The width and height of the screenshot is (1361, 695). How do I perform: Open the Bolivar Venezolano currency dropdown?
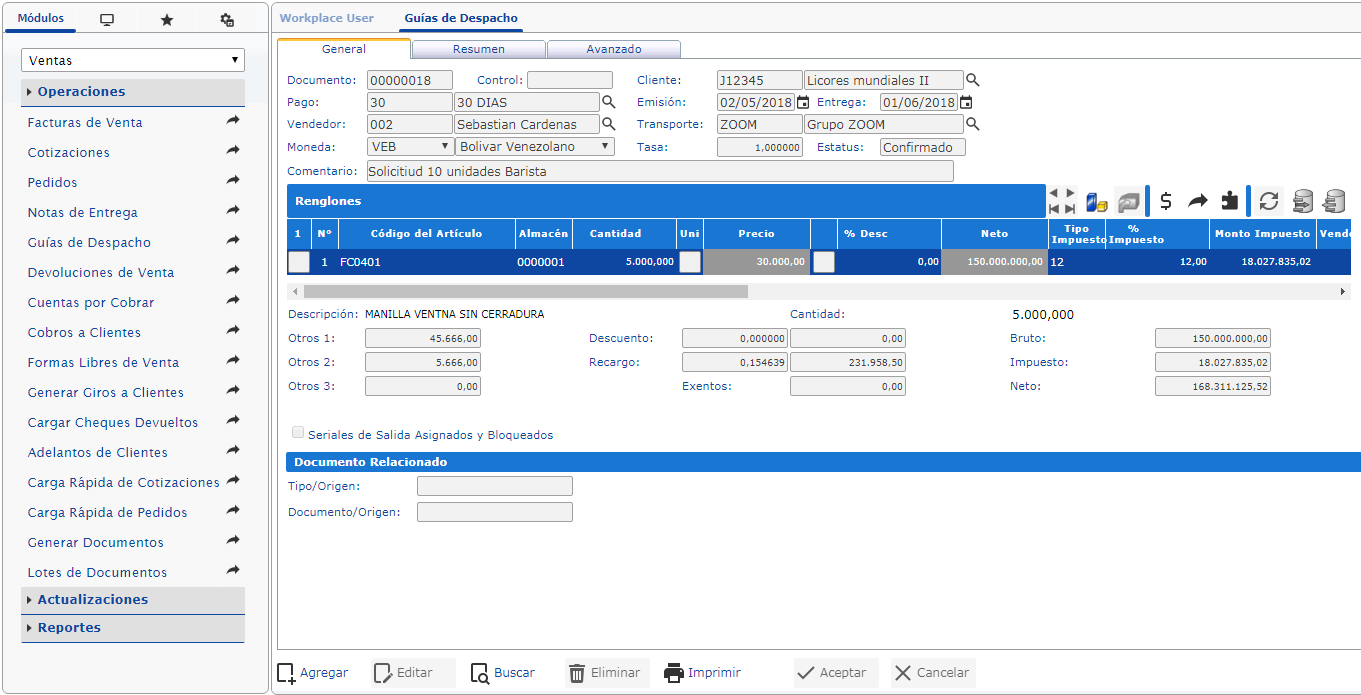click(x=535, y=146)
